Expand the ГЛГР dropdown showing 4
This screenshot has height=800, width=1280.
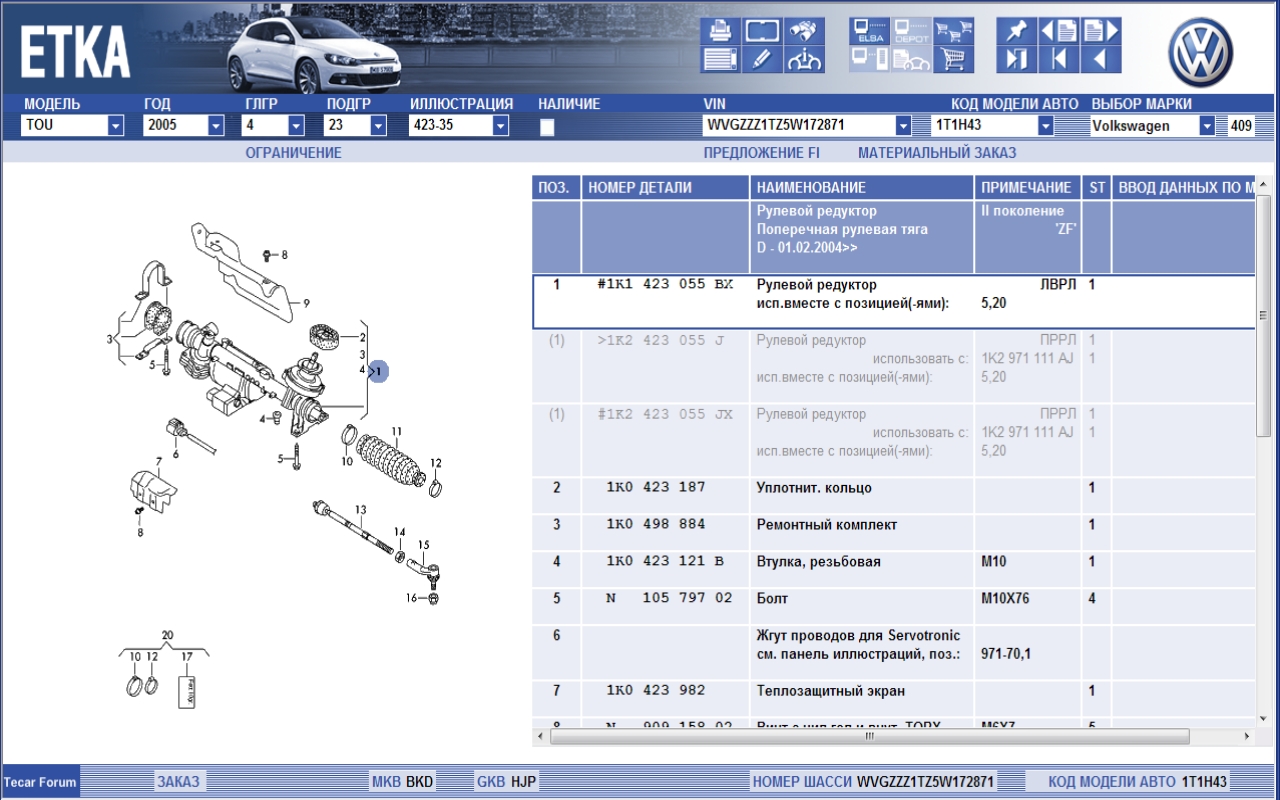pos(296,126)
